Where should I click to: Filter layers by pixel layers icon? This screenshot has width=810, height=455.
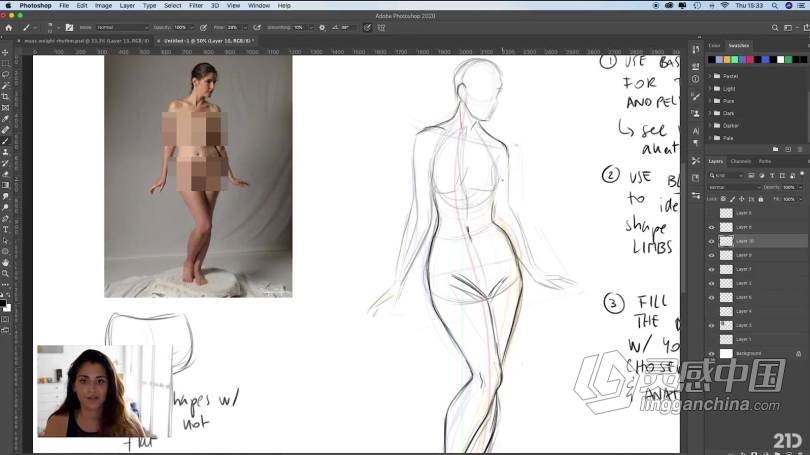pos(751,176)
